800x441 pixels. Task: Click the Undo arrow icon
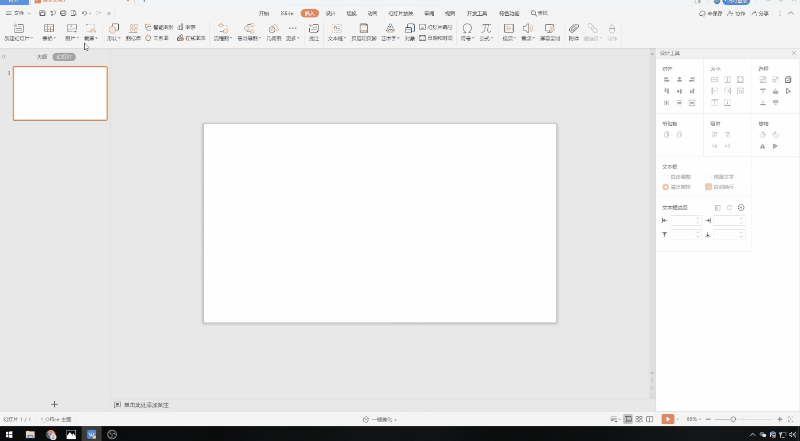(x=85, y=13)
